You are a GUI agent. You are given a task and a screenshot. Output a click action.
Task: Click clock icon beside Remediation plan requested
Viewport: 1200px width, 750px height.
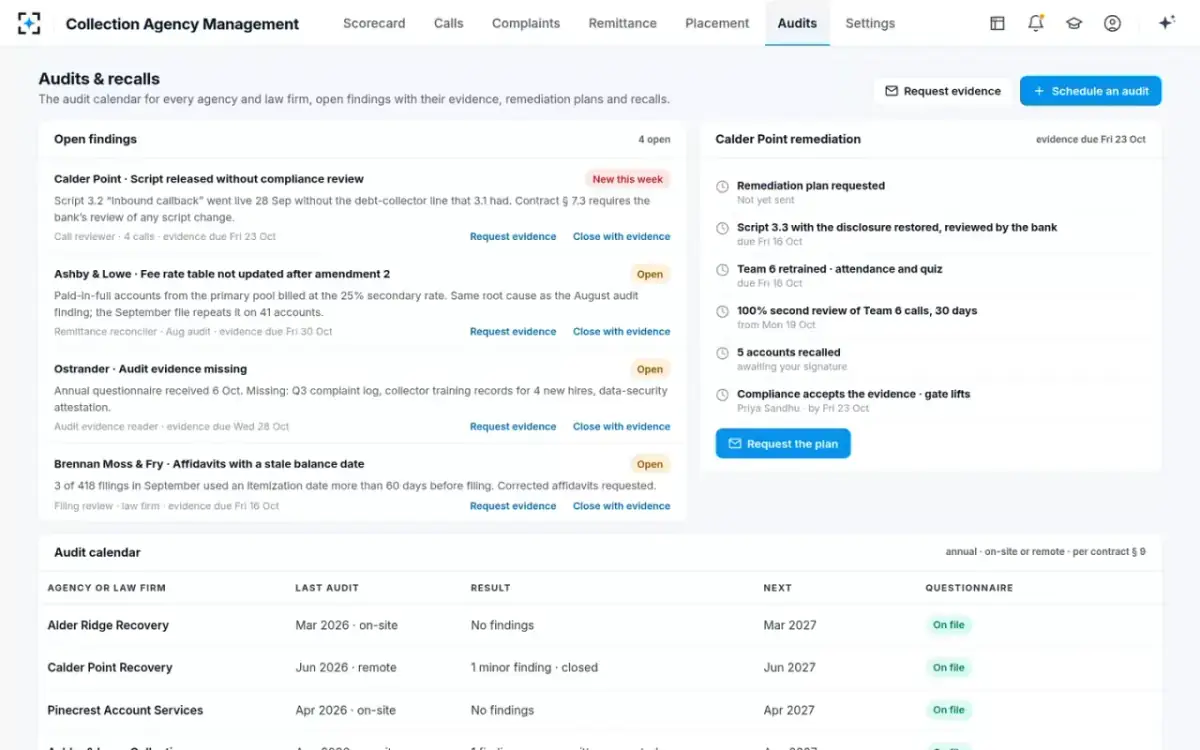coord(723,186)
